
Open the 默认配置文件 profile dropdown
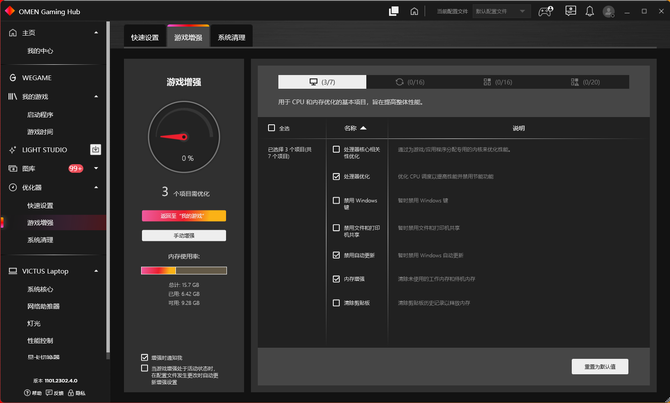(x=501, y=12)
